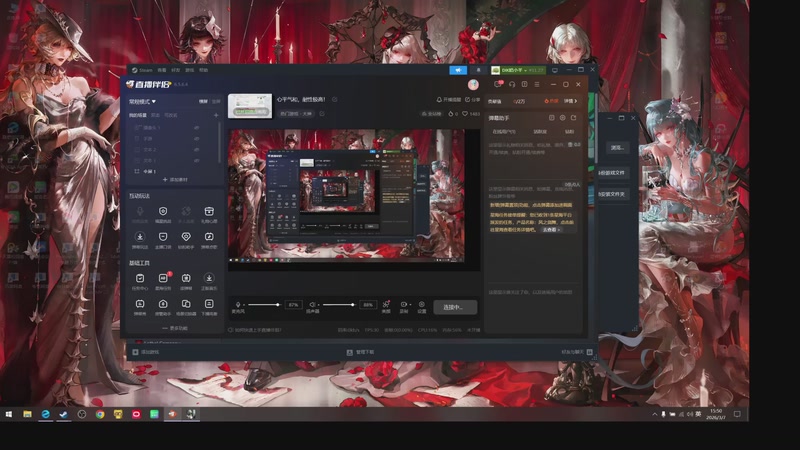Viewport: 800px width, 450px height.
Task: Open the shield icon in 互动玩法 section
Action: point(163,211)
